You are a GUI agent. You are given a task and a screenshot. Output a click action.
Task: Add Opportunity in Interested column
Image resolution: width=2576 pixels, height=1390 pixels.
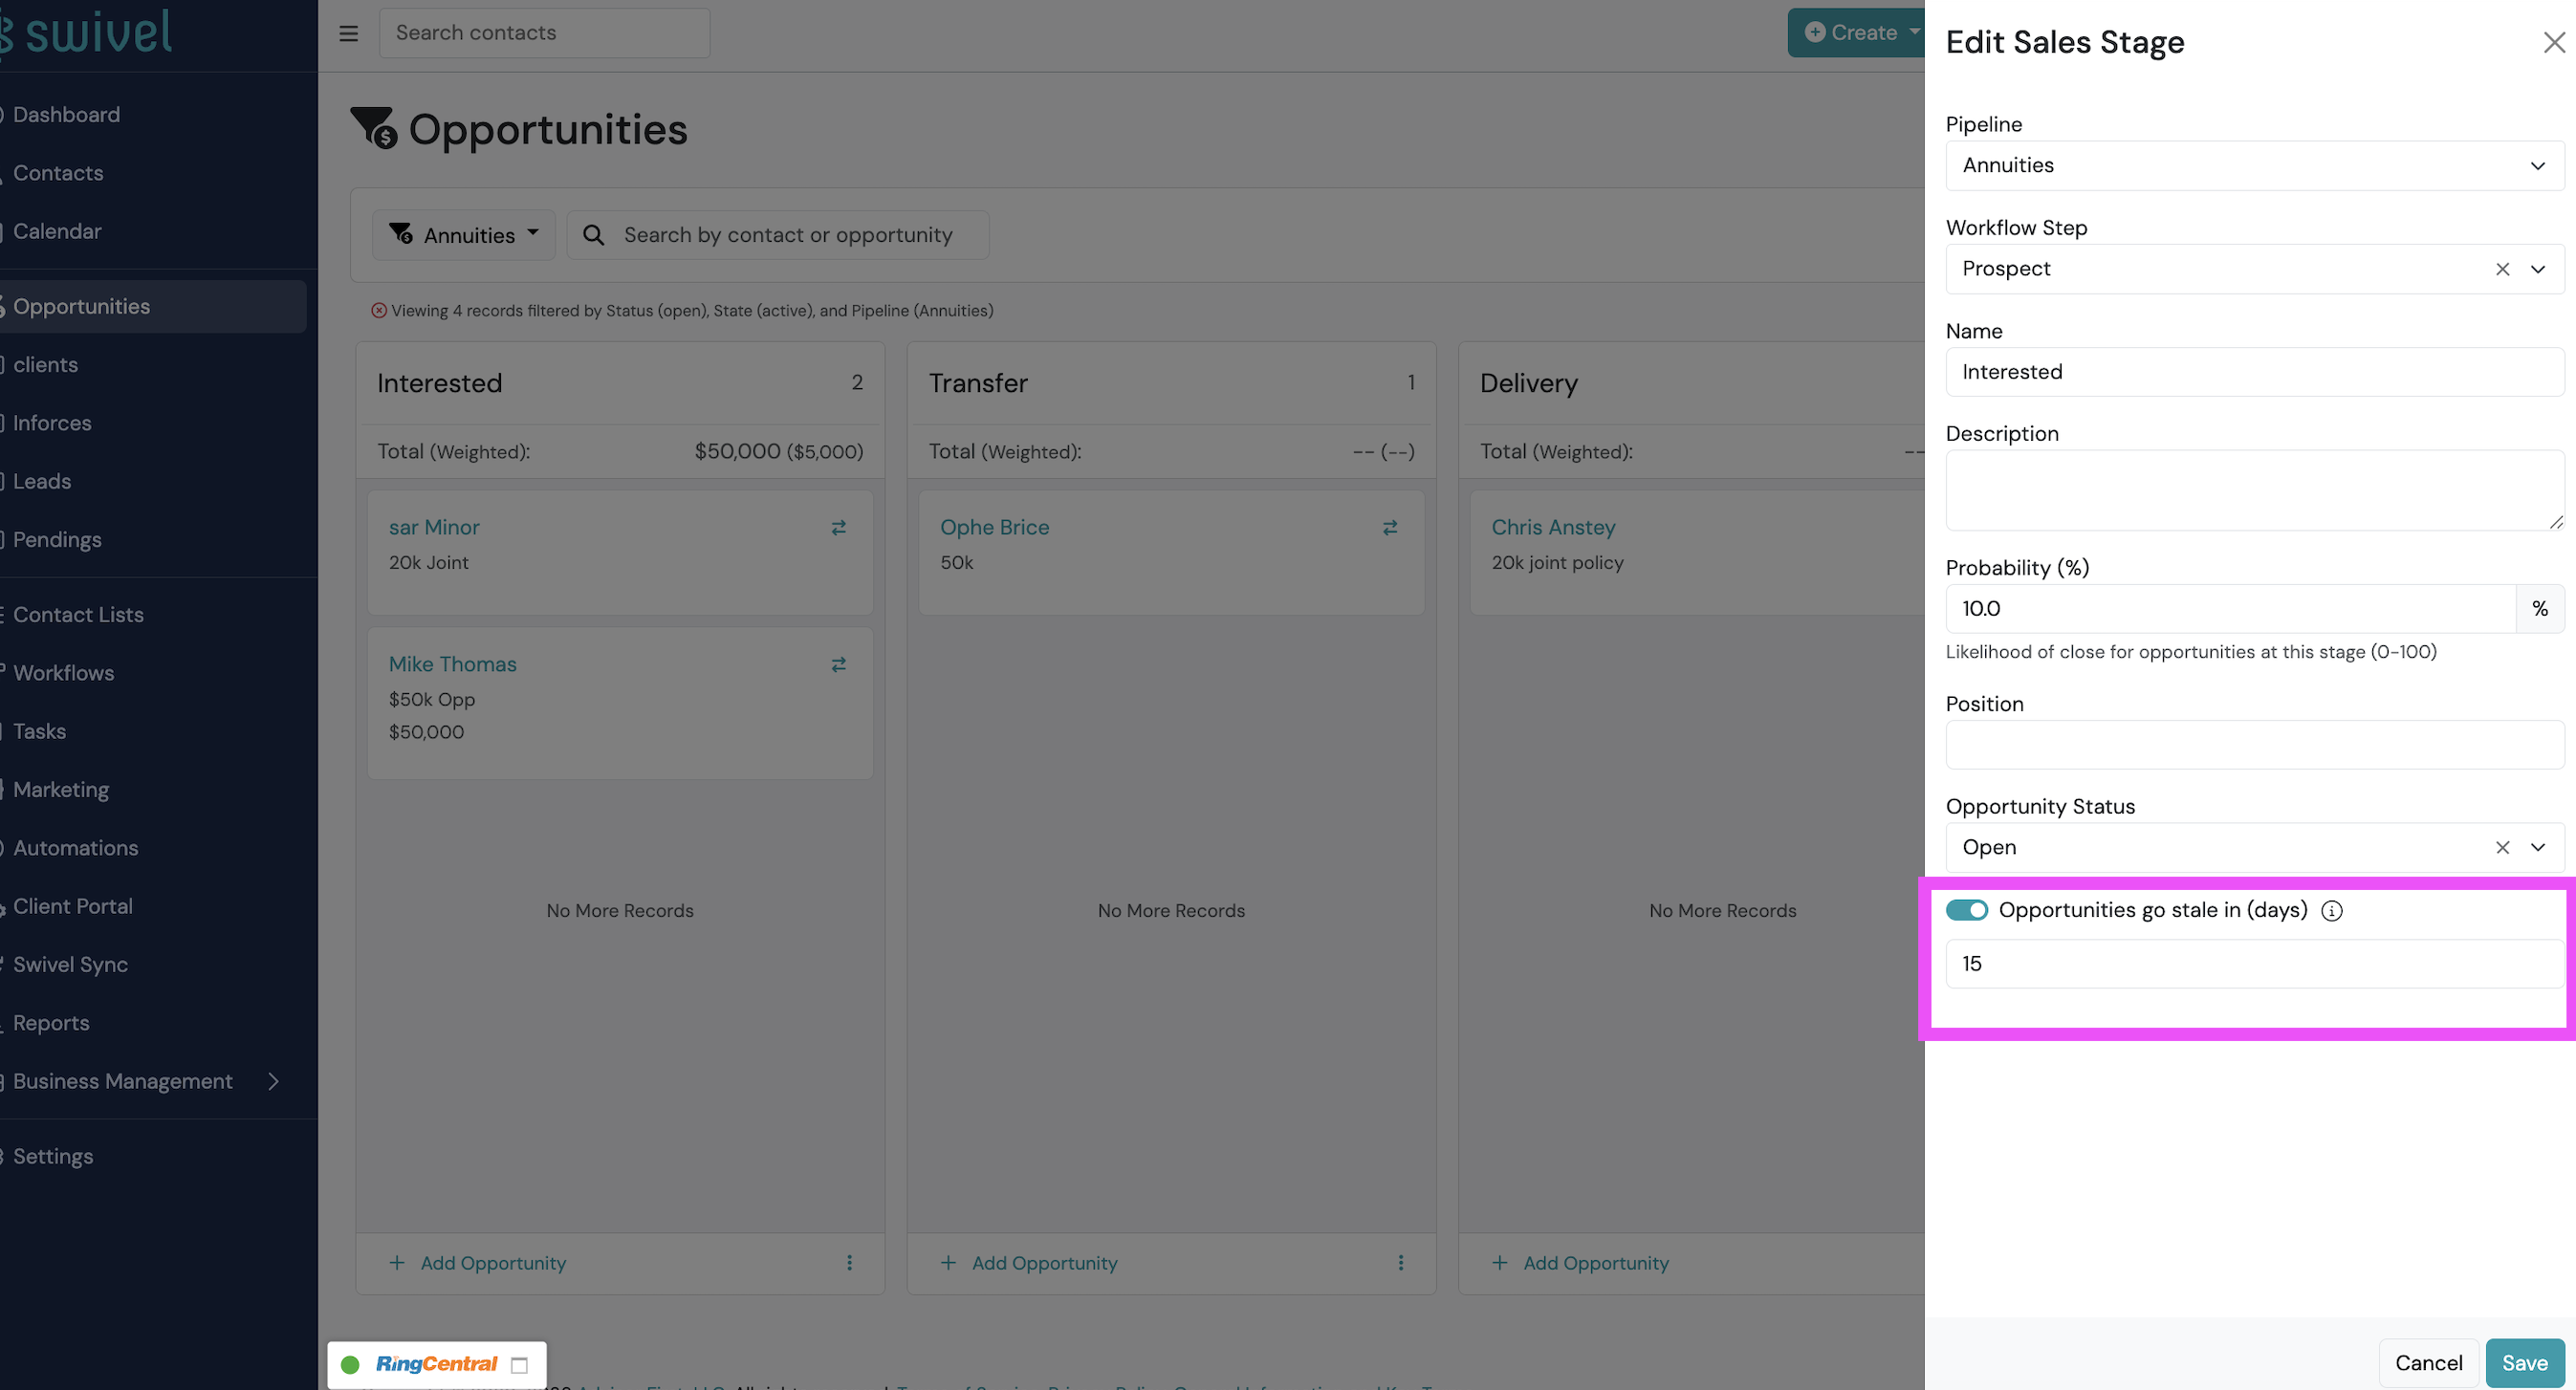pos(477,1263)
